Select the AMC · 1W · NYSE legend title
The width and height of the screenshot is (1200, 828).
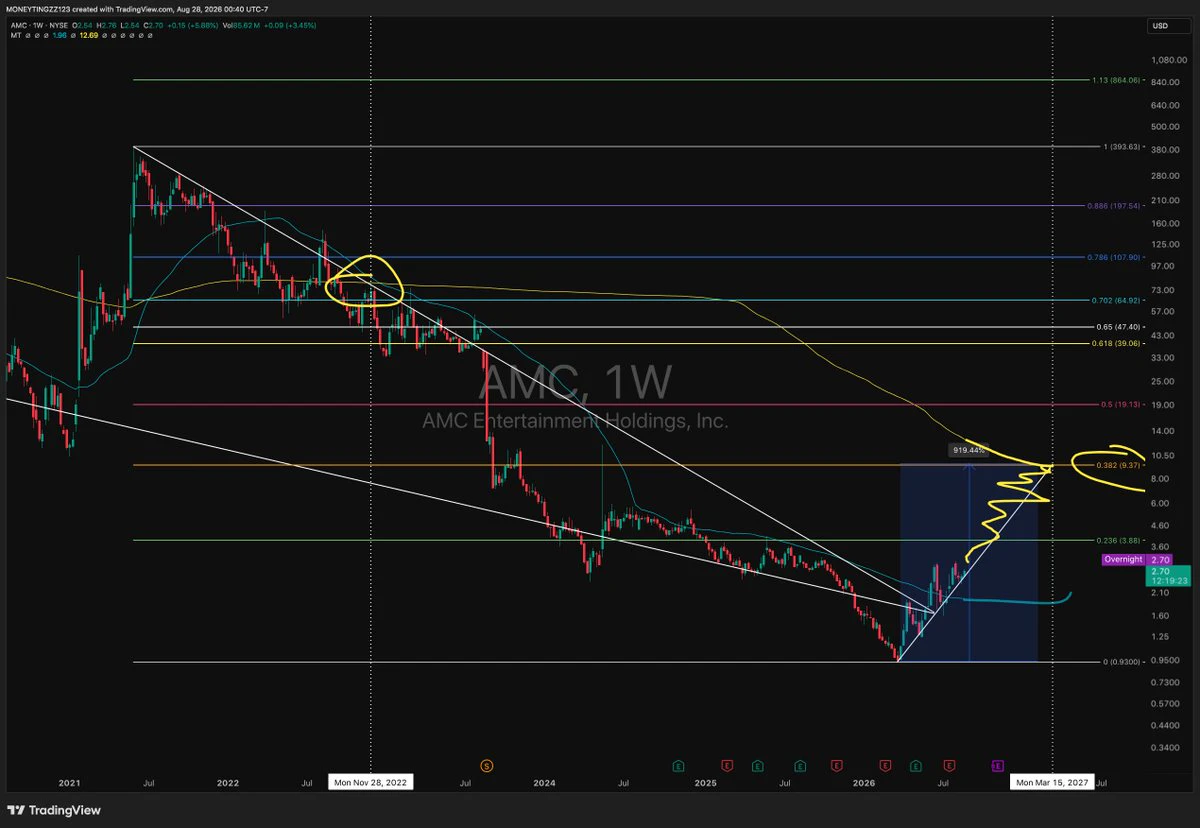[39, 25]
